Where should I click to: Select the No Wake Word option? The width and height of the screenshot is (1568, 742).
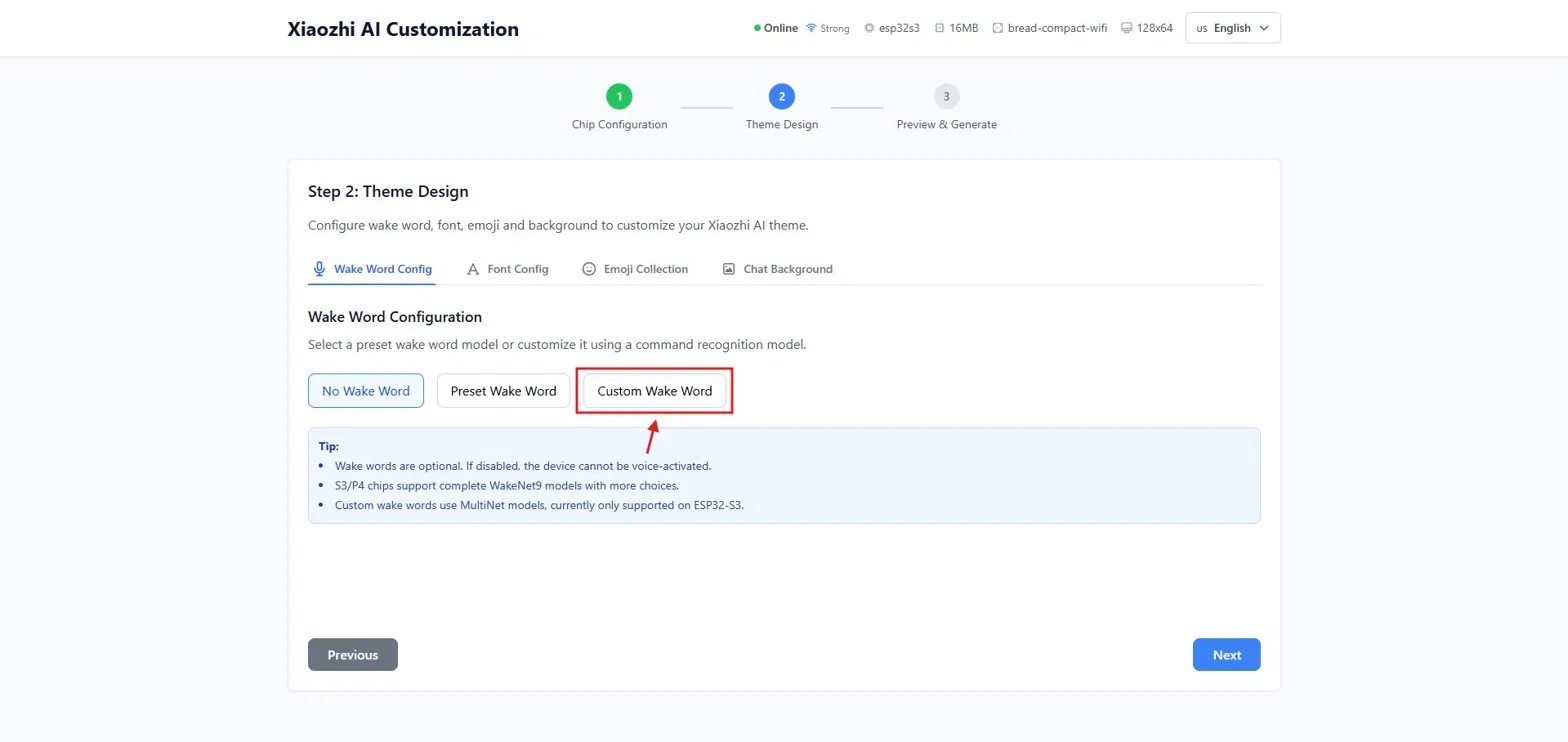366,391
